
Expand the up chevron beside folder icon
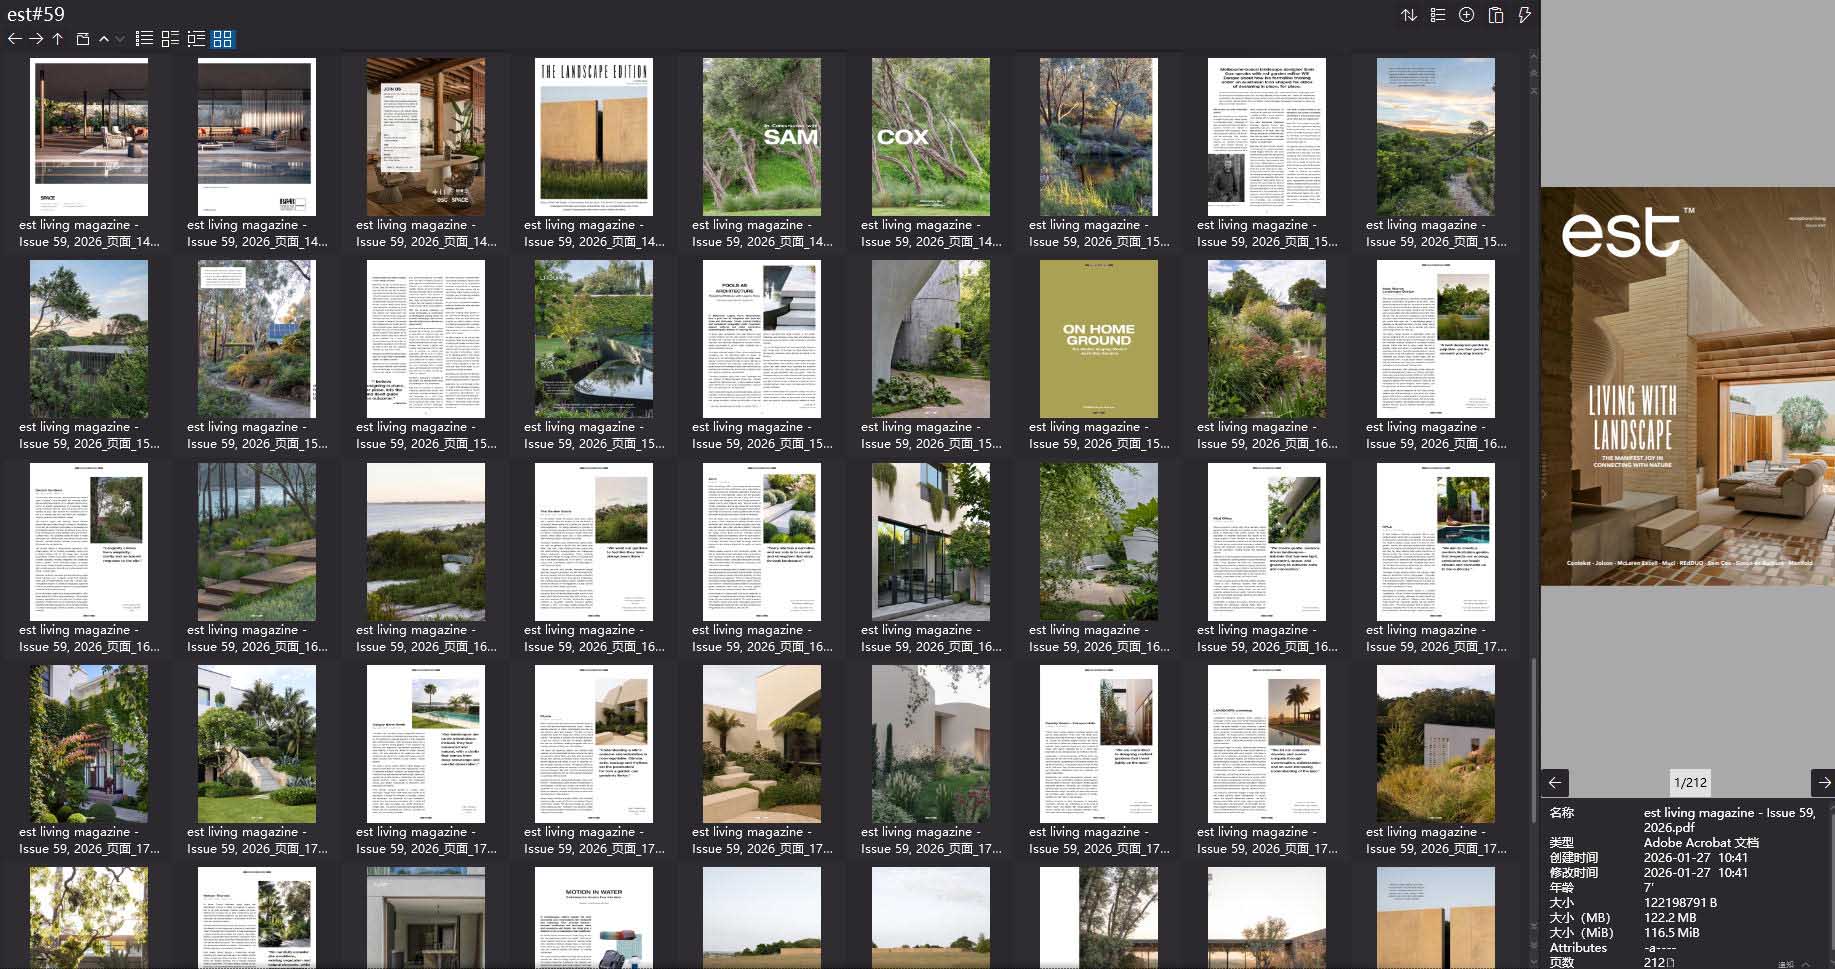coord(103,39)
